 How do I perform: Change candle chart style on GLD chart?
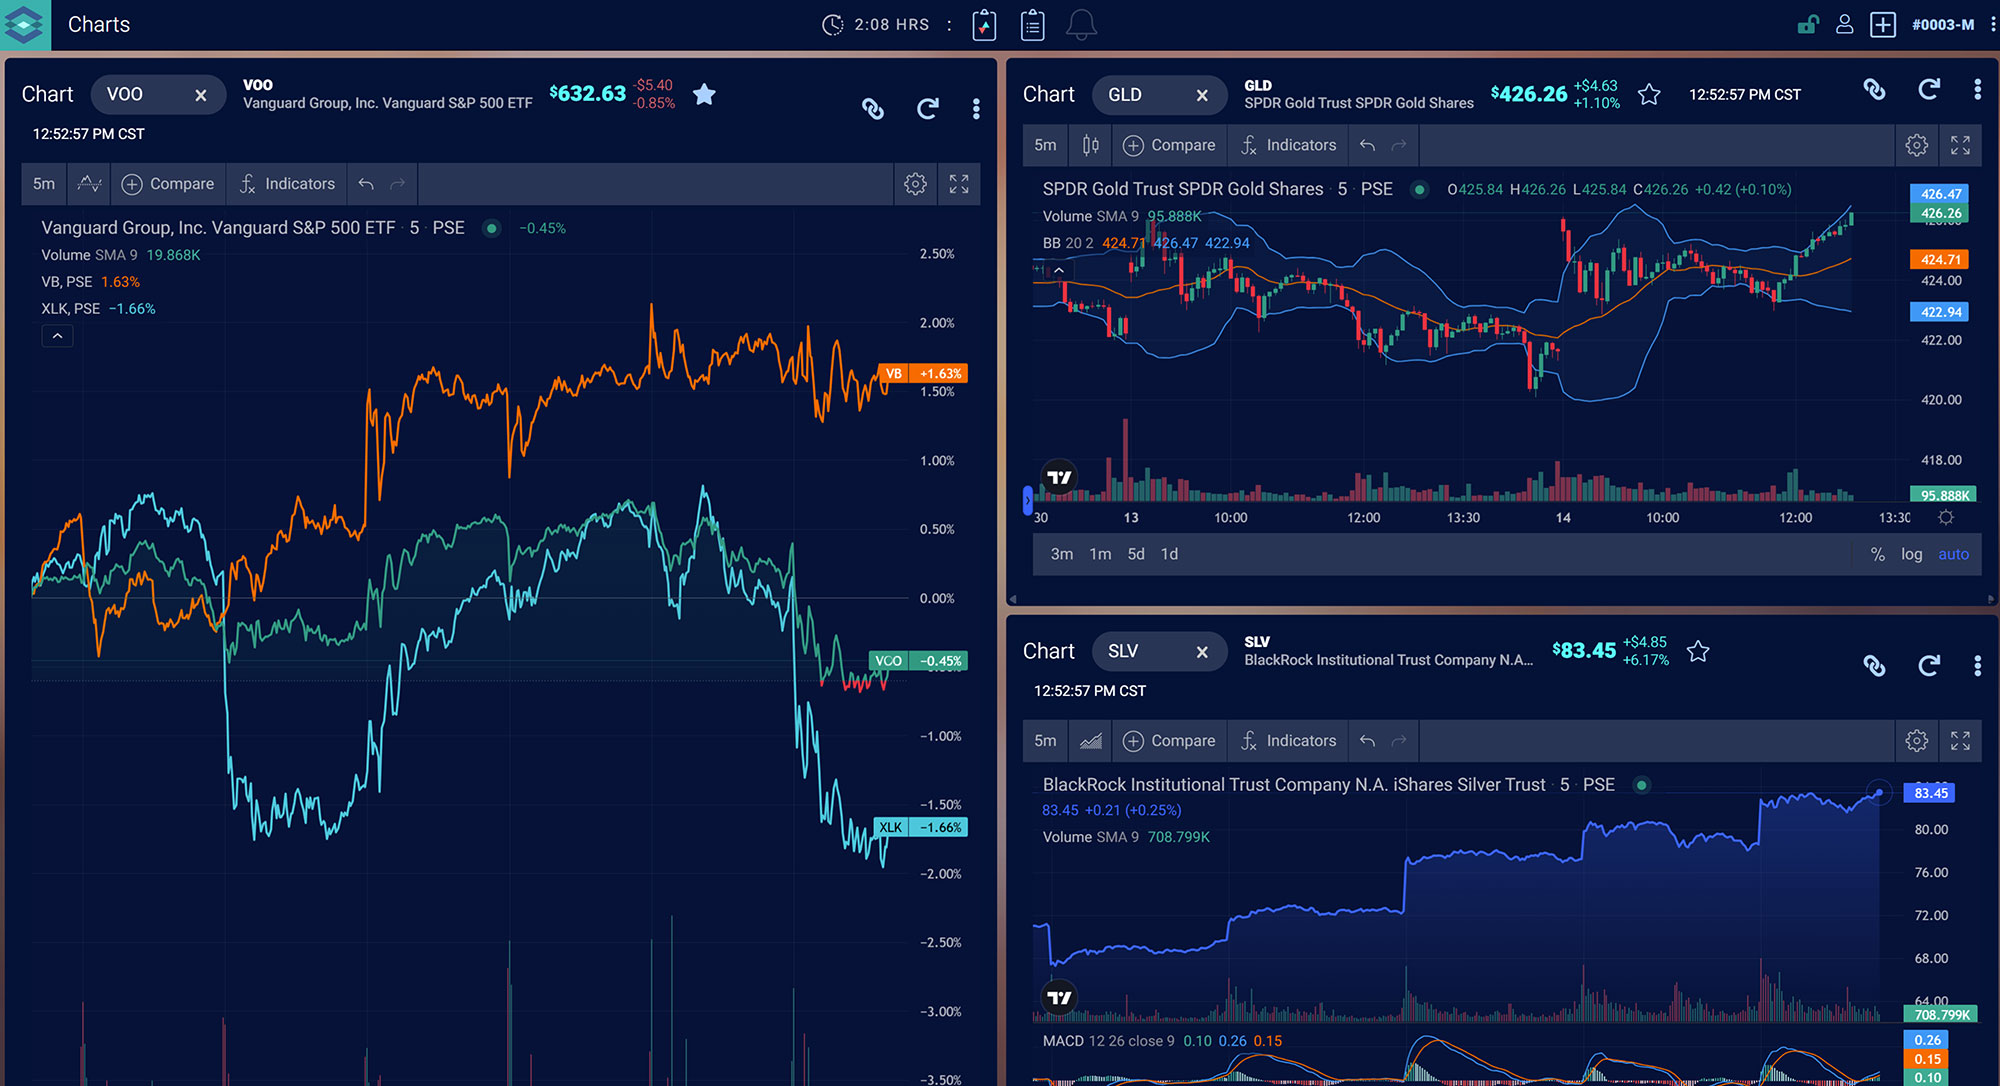1090,145
